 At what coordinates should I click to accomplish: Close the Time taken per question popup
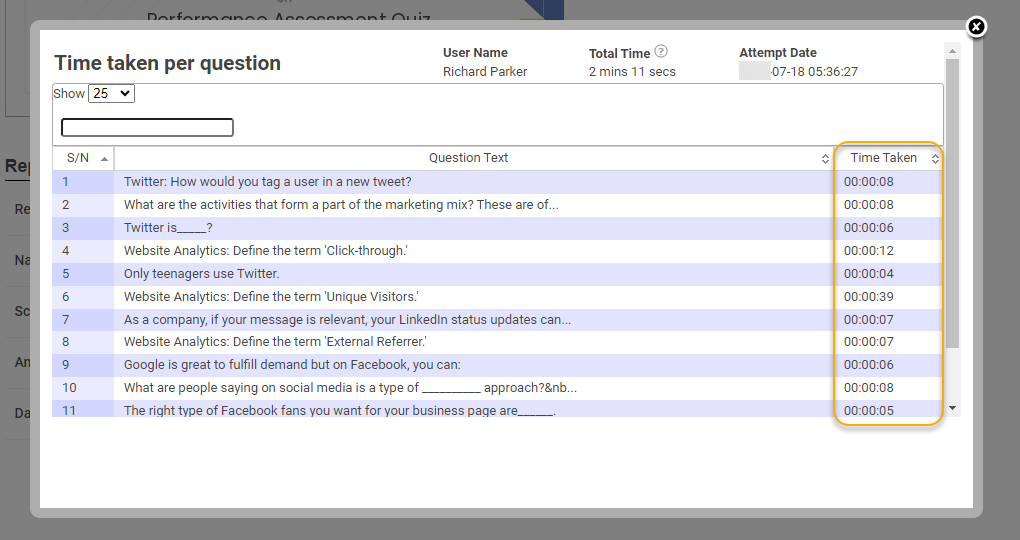(x=977, y=27)
